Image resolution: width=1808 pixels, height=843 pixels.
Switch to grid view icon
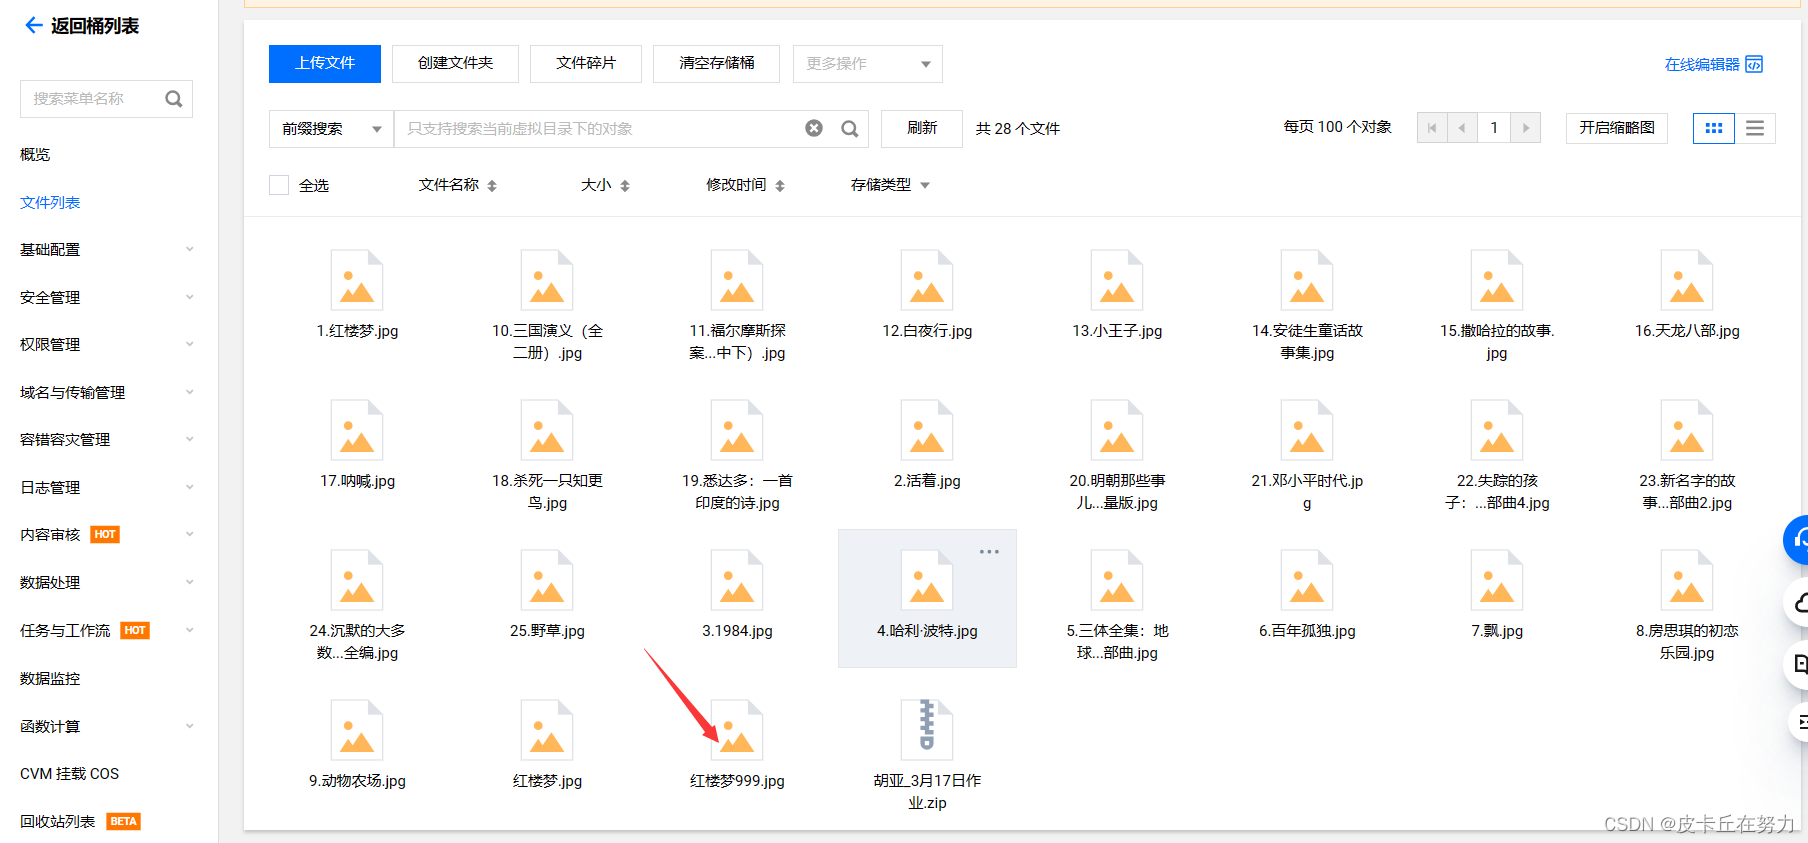coord(1713,128)
